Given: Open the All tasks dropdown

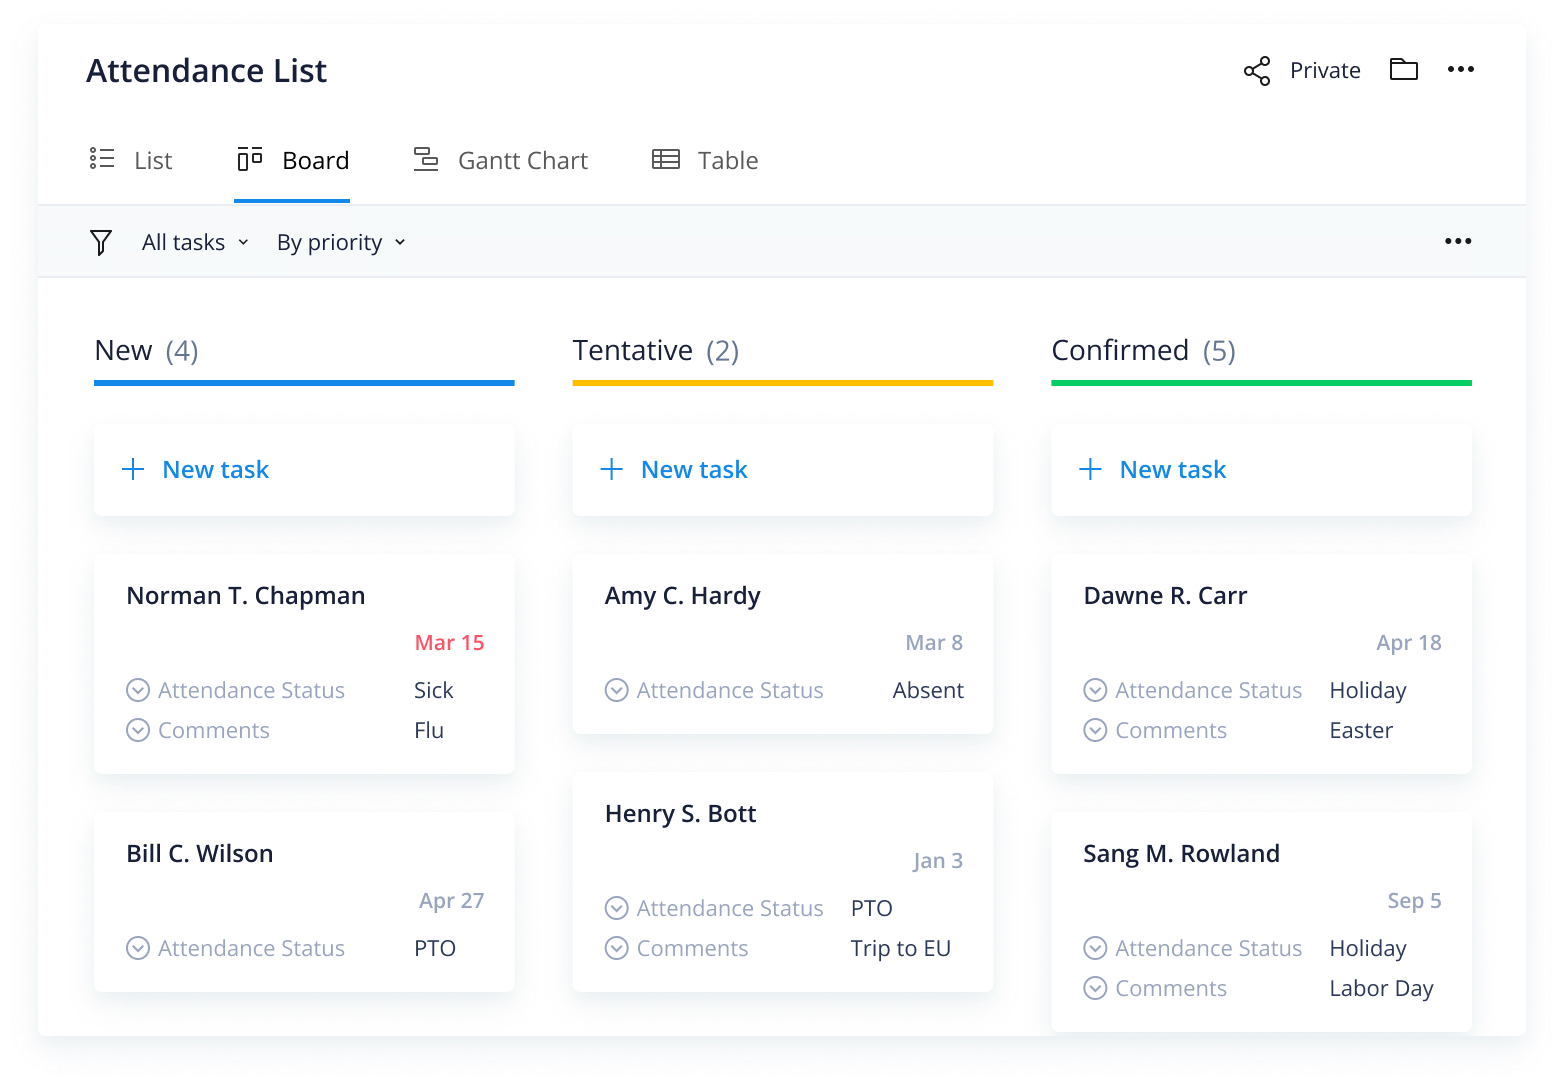Looking at the screenshot, I should pos(195,242).
